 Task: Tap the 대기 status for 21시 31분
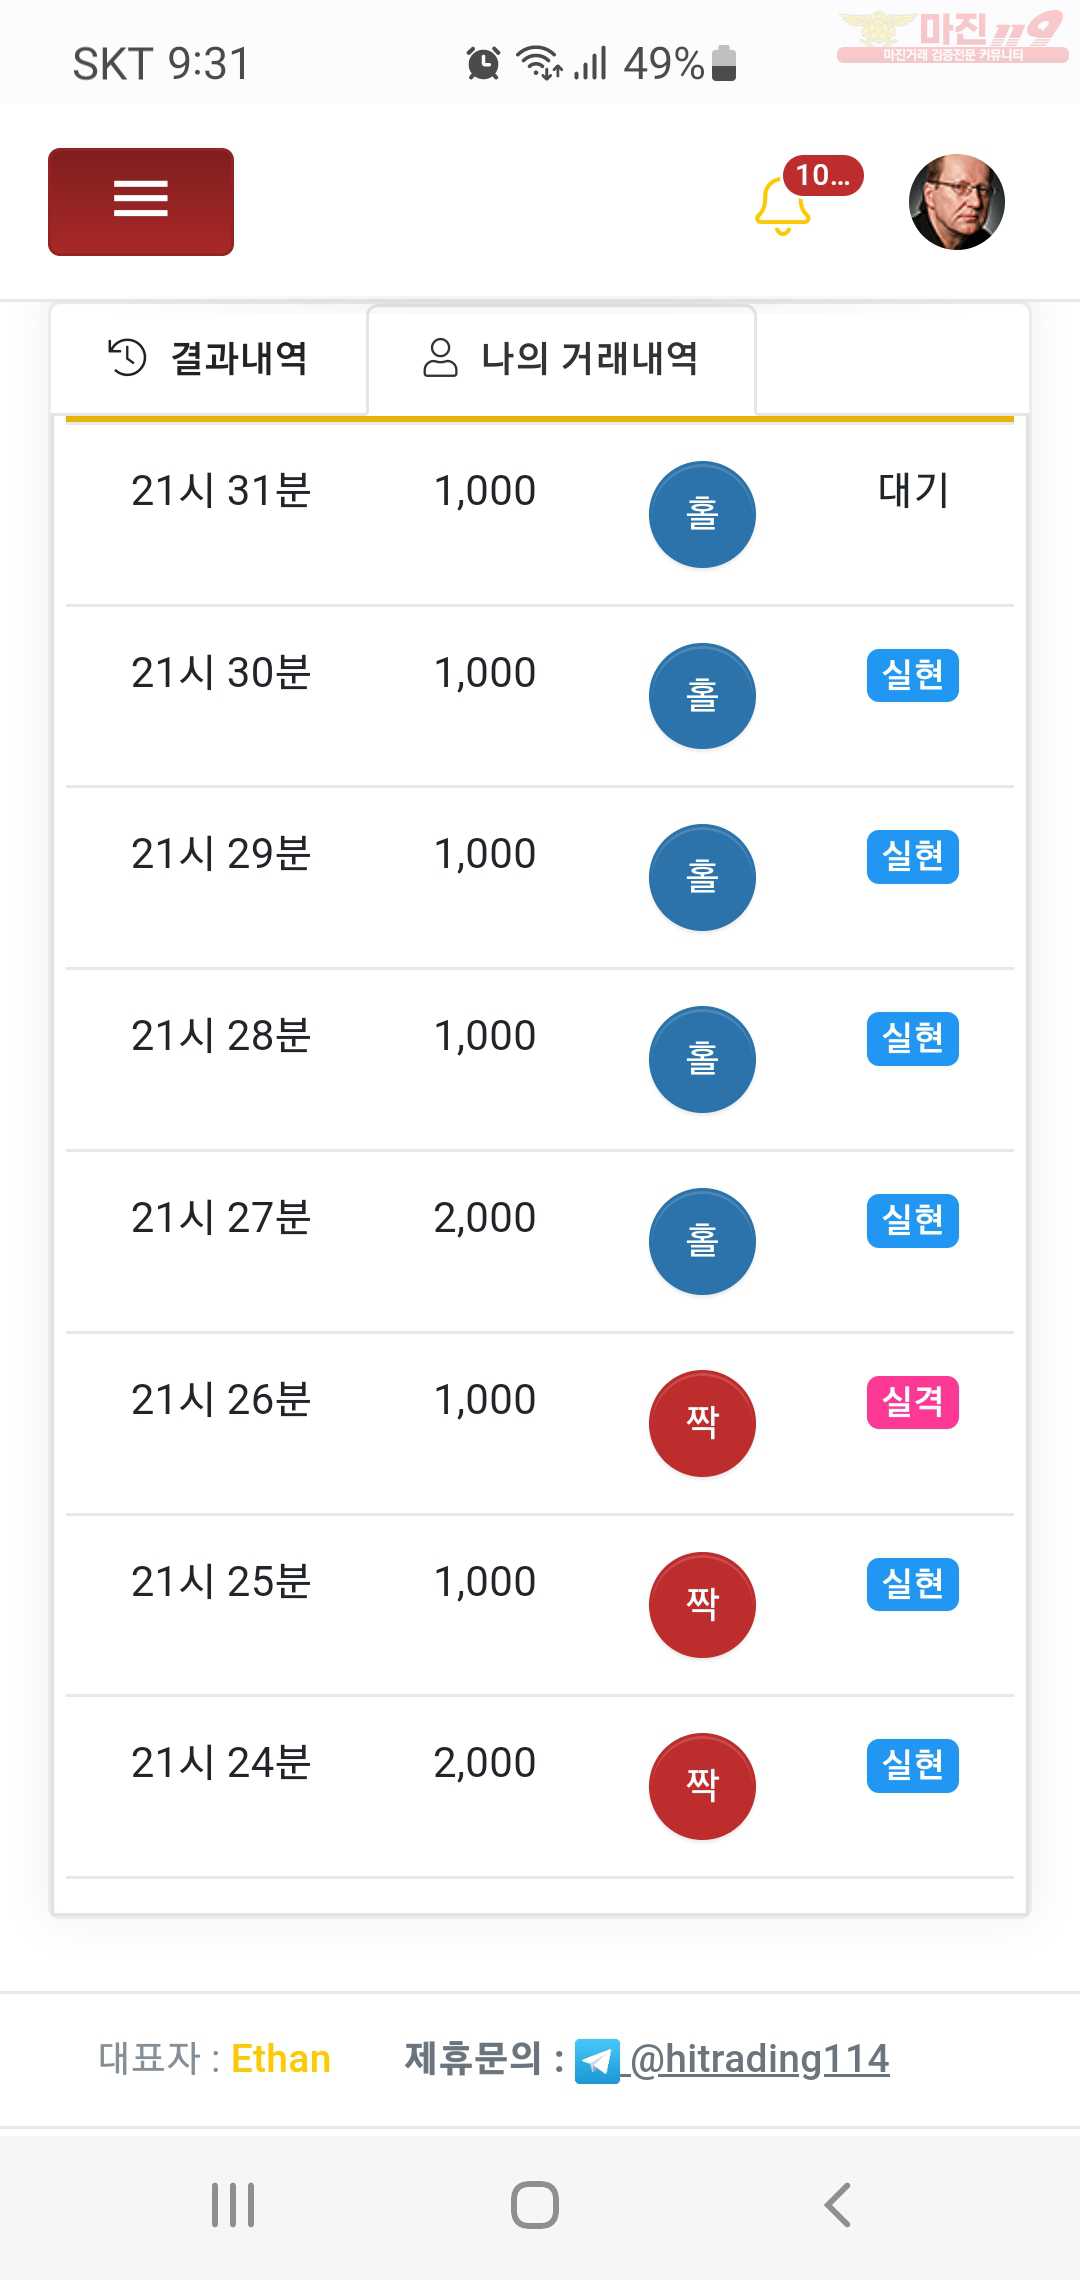(x=913, y=490)
